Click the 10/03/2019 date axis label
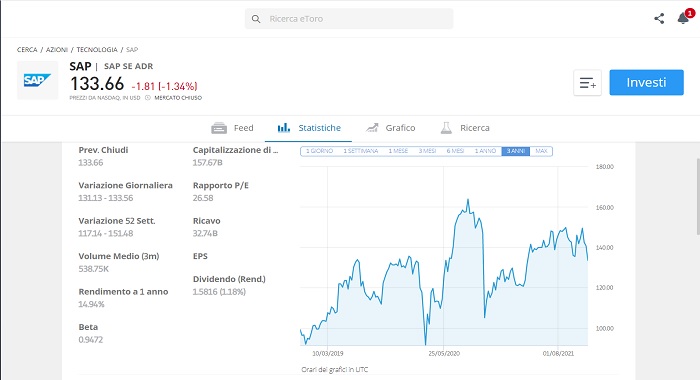 point(328,353)
